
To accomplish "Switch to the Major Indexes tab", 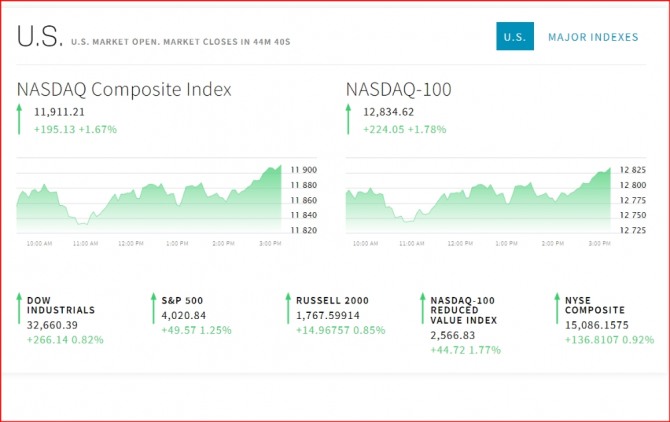I will coord(593,37).
